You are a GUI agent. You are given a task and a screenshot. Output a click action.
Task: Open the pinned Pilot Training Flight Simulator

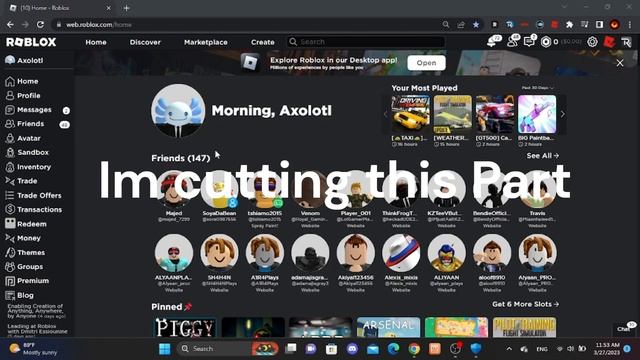coord(524,327)
